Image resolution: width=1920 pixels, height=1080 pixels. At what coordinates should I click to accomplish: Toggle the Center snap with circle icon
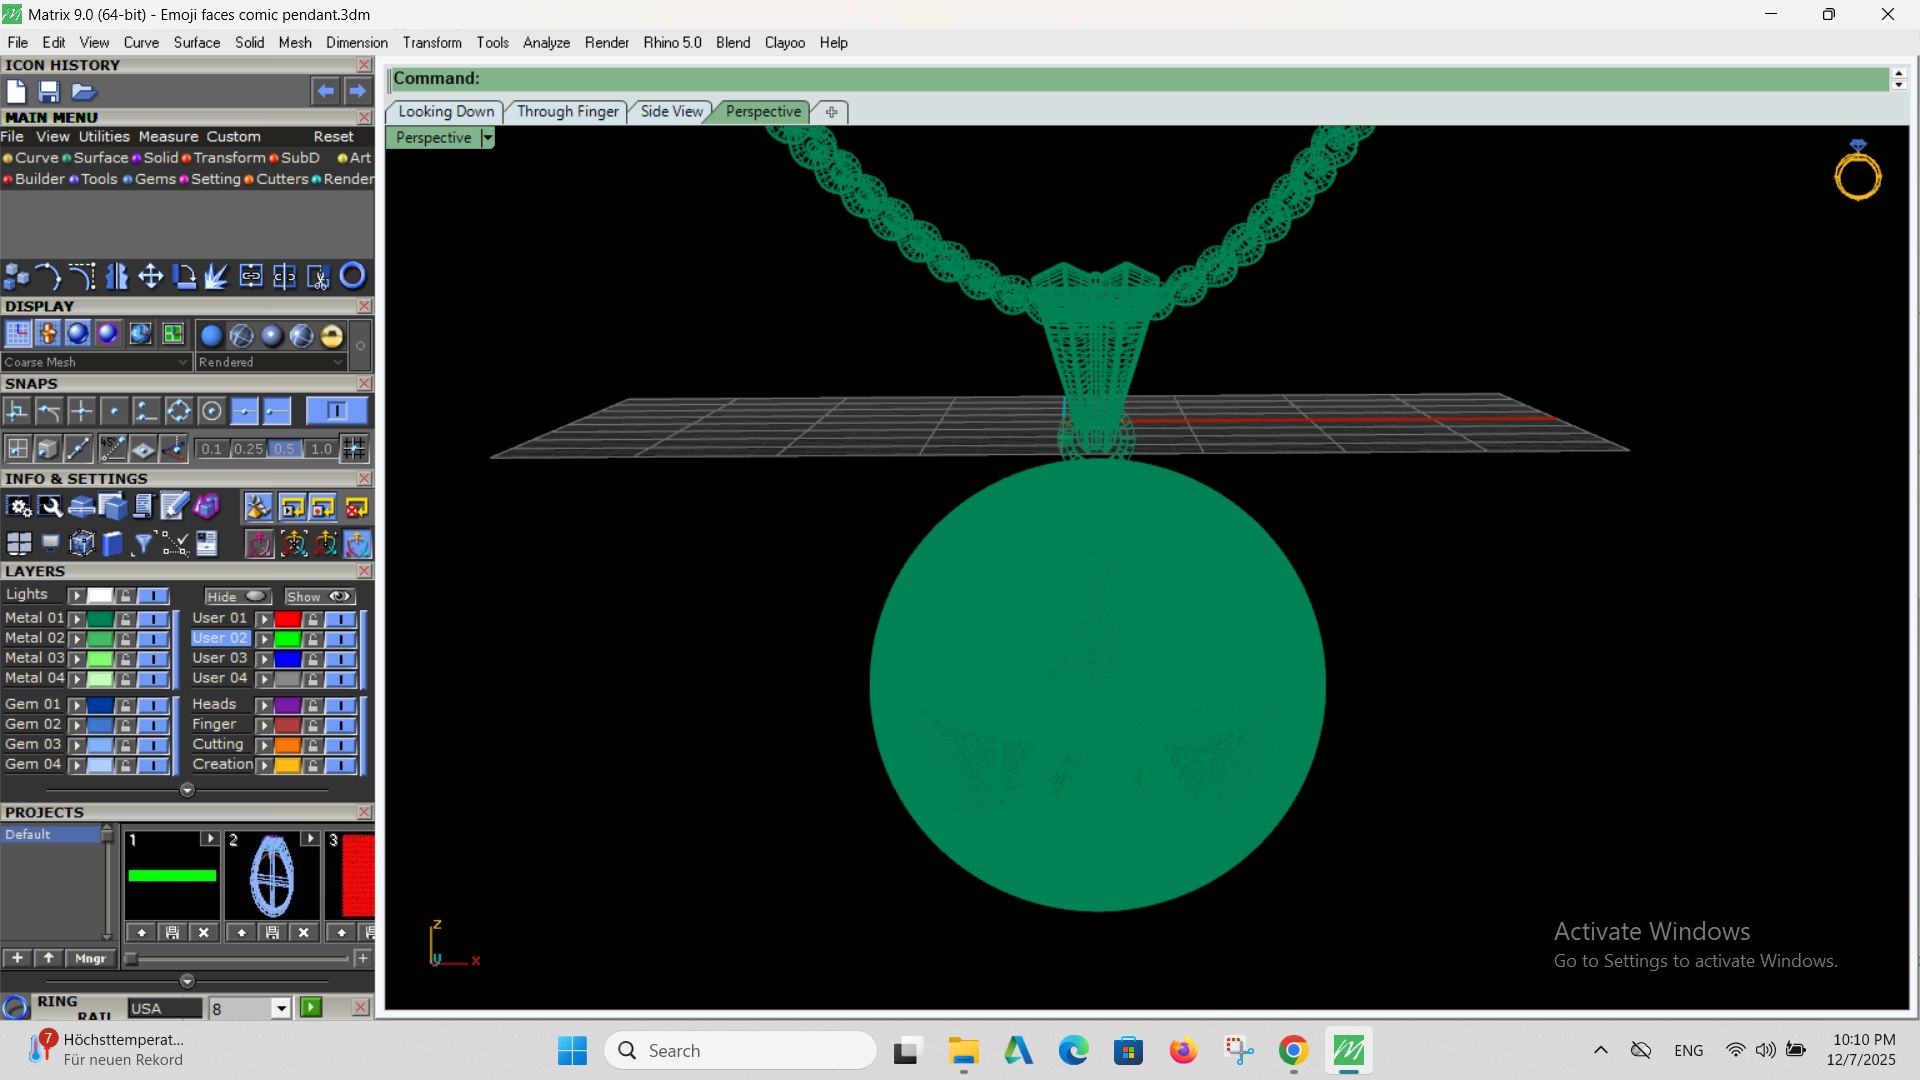pyautogui.click(x=211, y=411)
